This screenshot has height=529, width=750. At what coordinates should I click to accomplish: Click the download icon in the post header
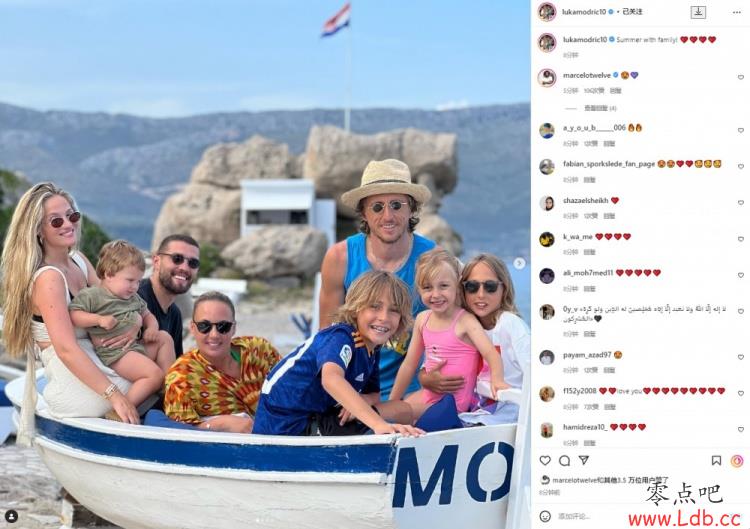[698, 12]
